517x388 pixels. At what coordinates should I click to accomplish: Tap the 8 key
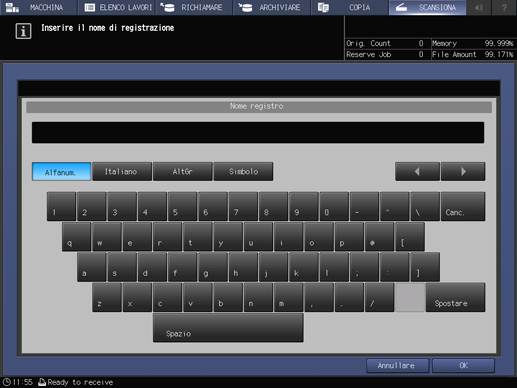click(274, 206)
